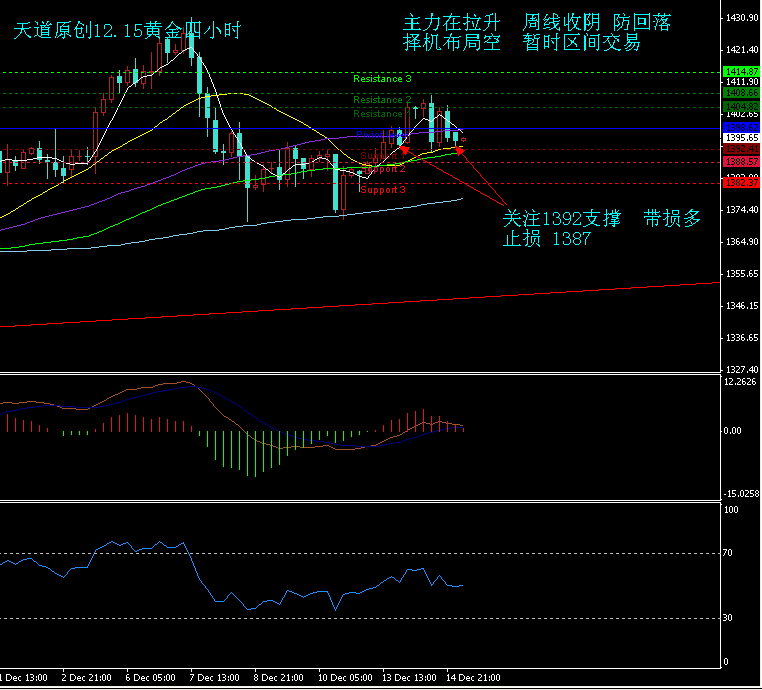Image resolution: width=762 pixels, height=690 pixels.
Task: Click the 1404.82 resistance price tag
Action: pyautogui.click(x=740, y=105)
